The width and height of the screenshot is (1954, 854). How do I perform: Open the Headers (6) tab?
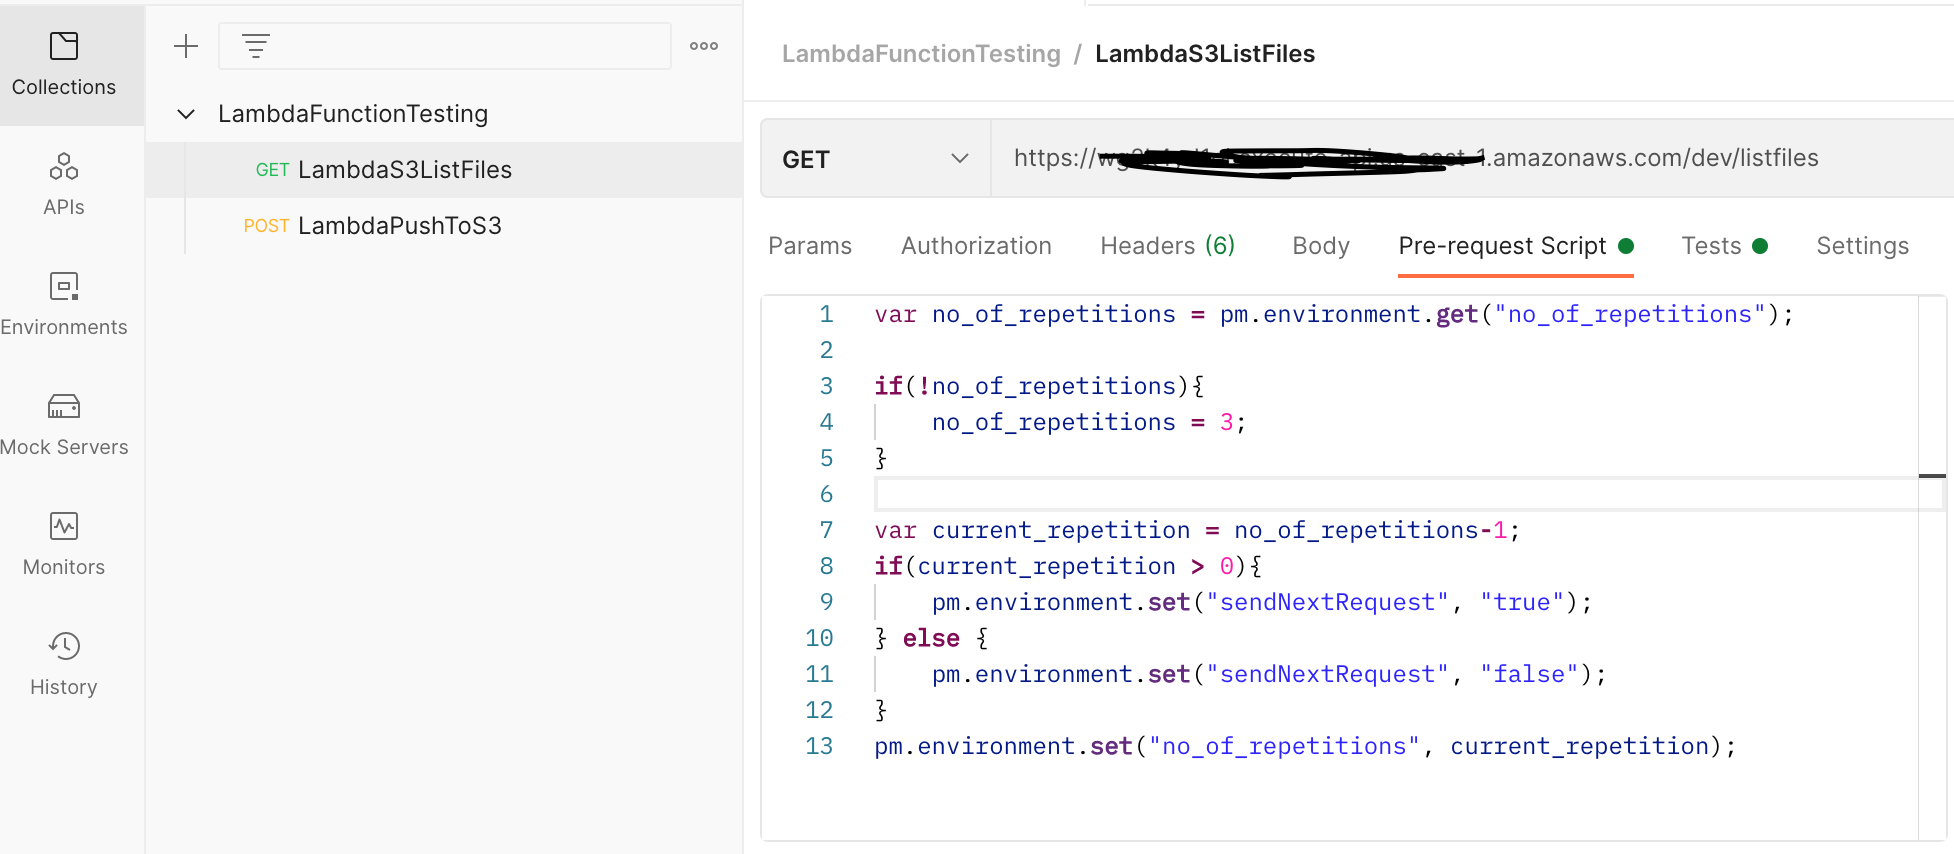(x=1167, y=246)
